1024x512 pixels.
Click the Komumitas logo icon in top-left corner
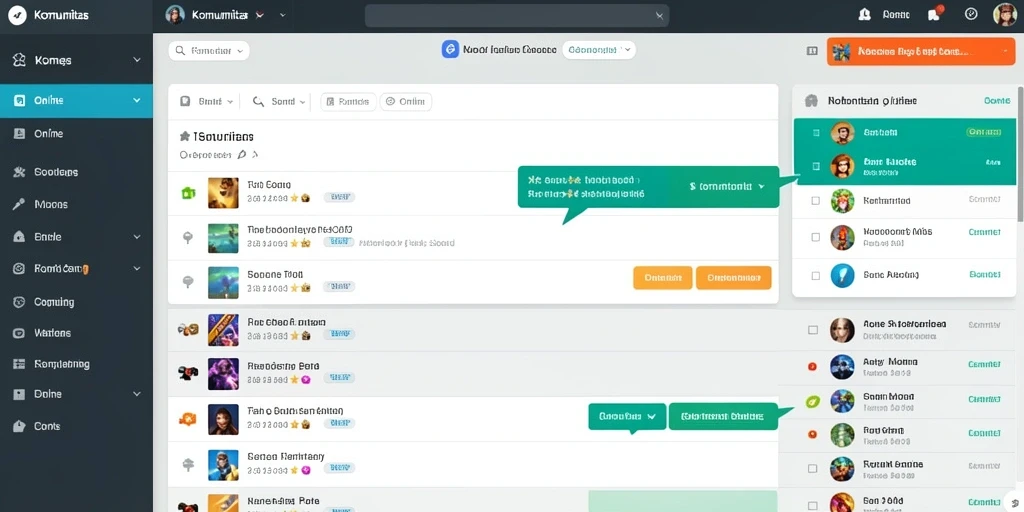[18, 14]
